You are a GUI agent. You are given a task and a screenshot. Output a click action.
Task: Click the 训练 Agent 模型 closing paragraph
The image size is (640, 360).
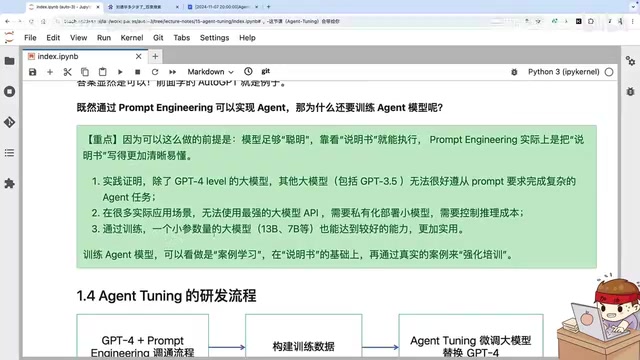tap(298, 255)
